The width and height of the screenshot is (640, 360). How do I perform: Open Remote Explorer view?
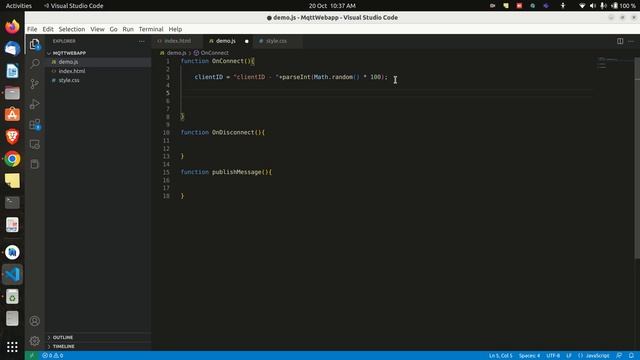35,144
